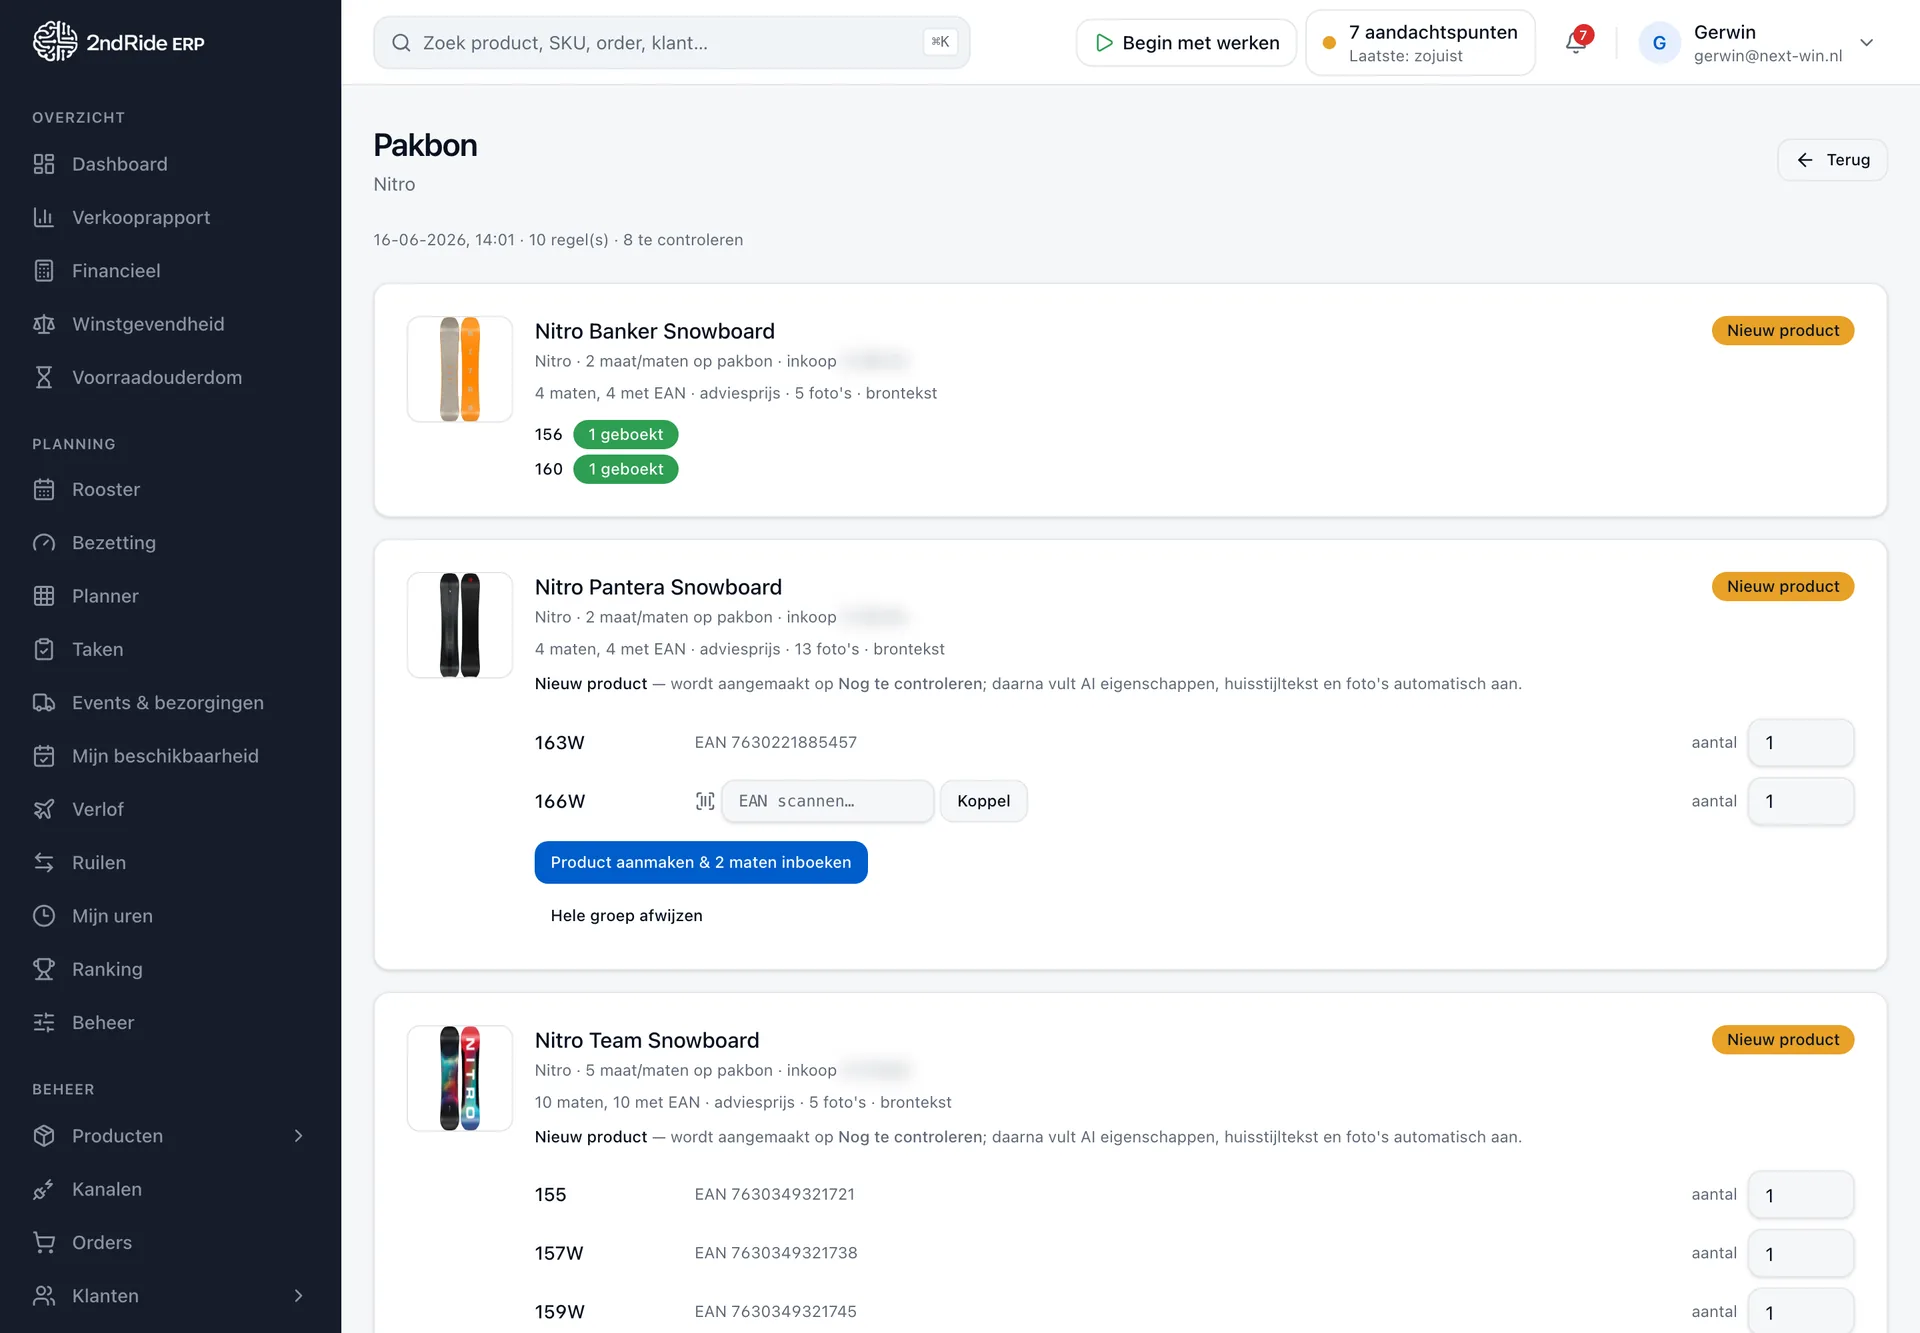The height and width of the screenshot is (1333, 1920).
Task: Expand the Klanten submenu chevron
Action: coord(298,1296)
